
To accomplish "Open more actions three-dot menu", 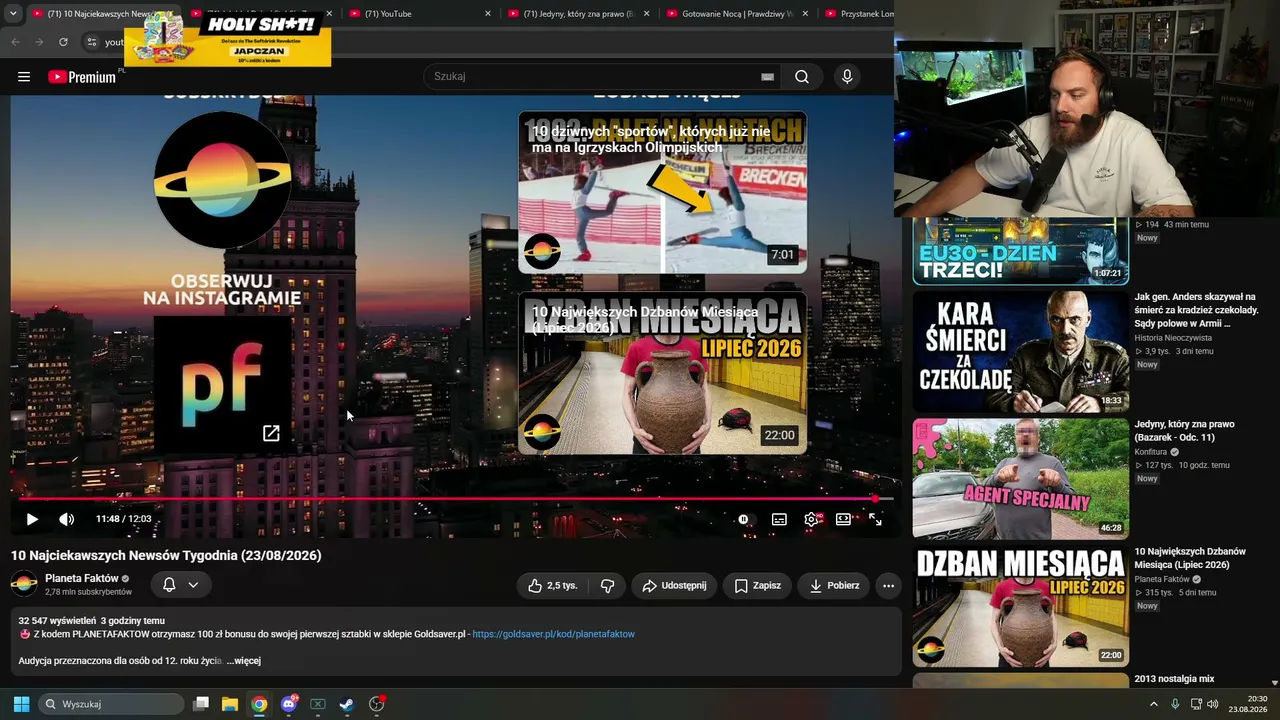I will [888, 586].
